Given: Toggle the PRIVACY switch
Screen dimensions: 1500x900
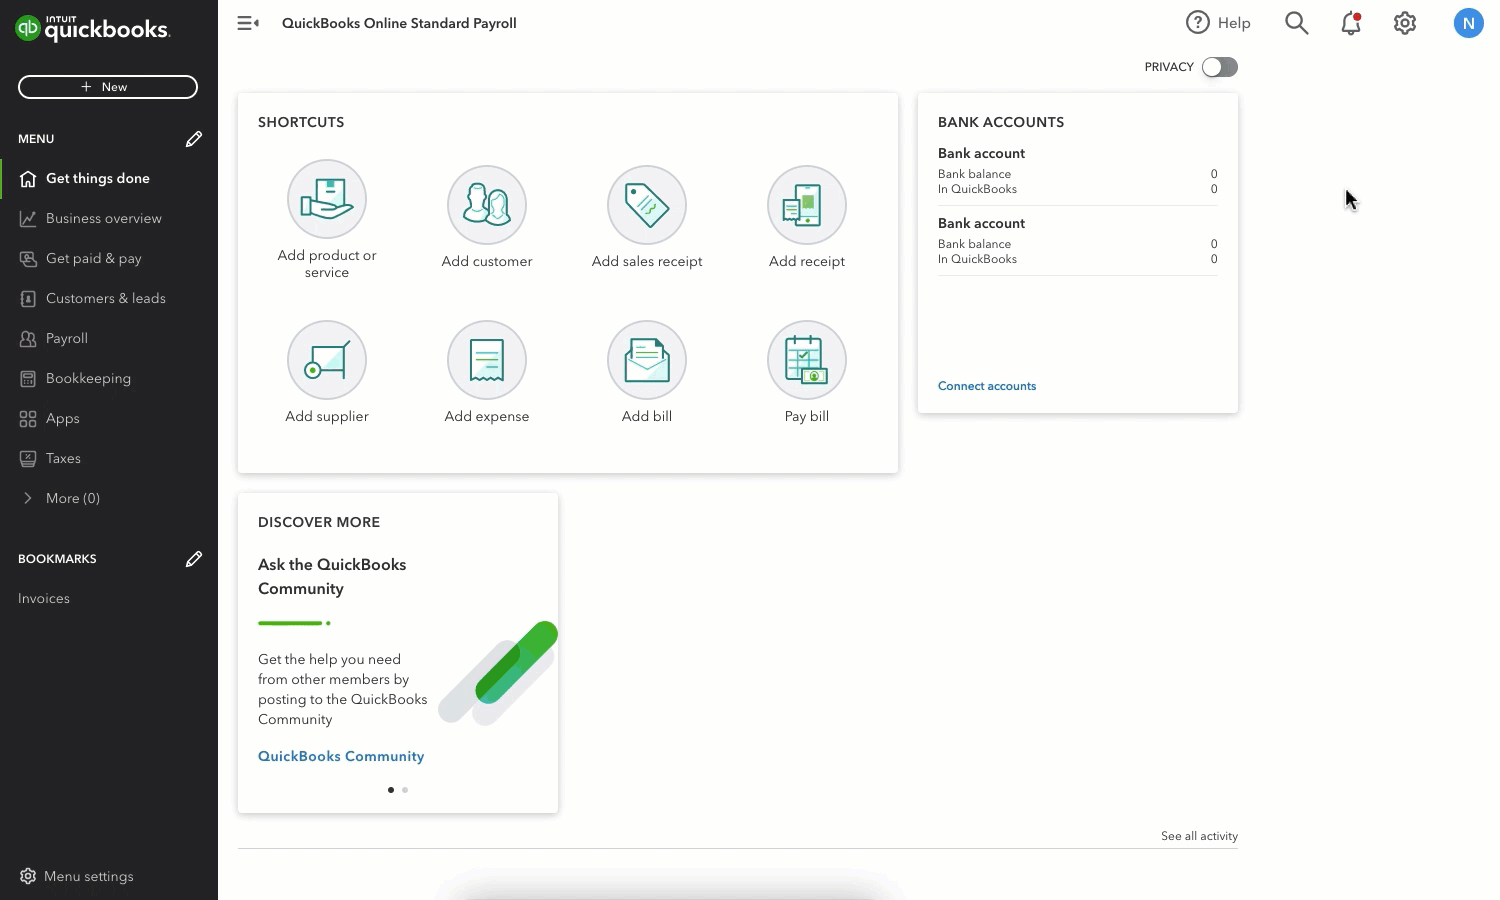Looking at the screenshot, I should coord(1220,67).
